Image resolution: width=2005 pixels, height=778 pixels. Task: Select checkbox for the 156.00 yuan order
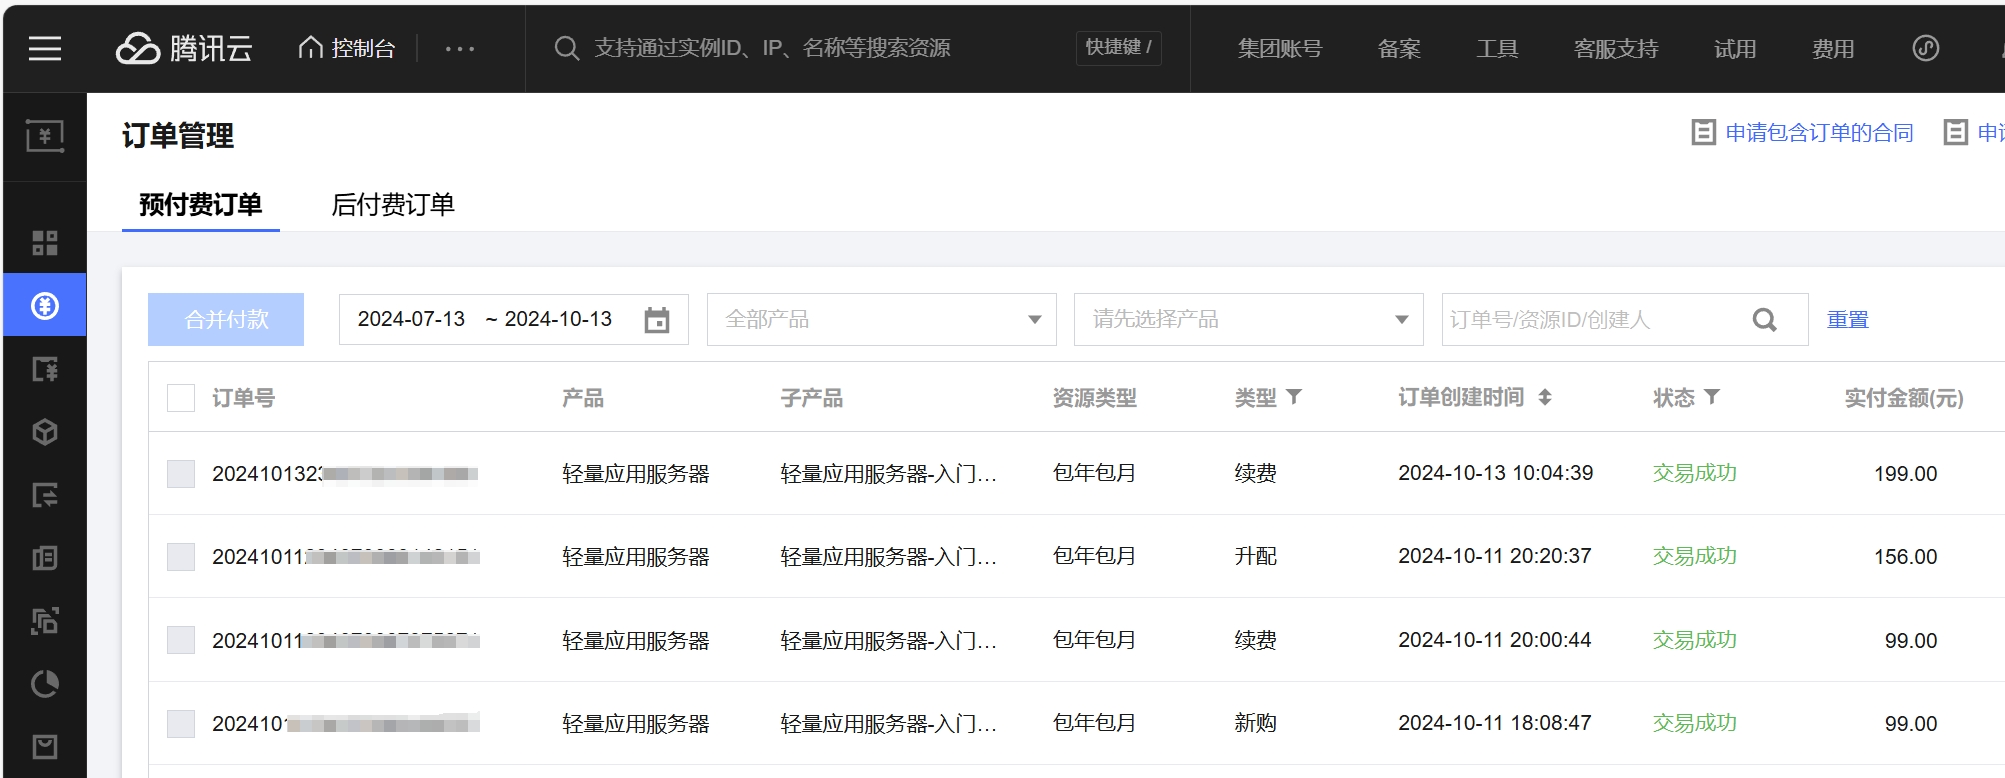tap(181, 557)
